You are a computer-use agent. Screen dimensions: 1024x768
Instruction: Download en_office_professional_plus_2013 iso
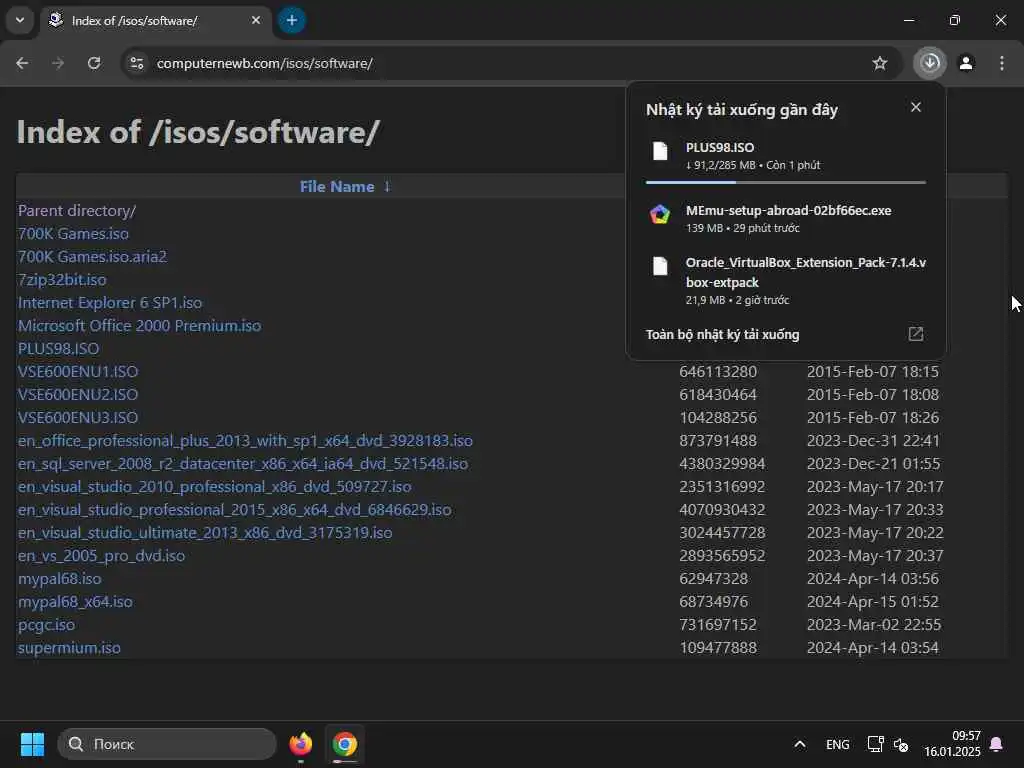(x=245, y=441)
